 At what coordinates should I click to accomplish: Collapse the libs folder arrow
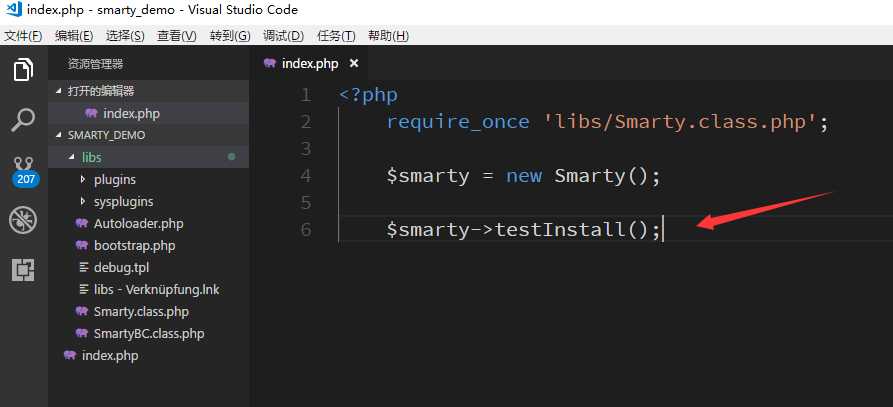(71, 157)
